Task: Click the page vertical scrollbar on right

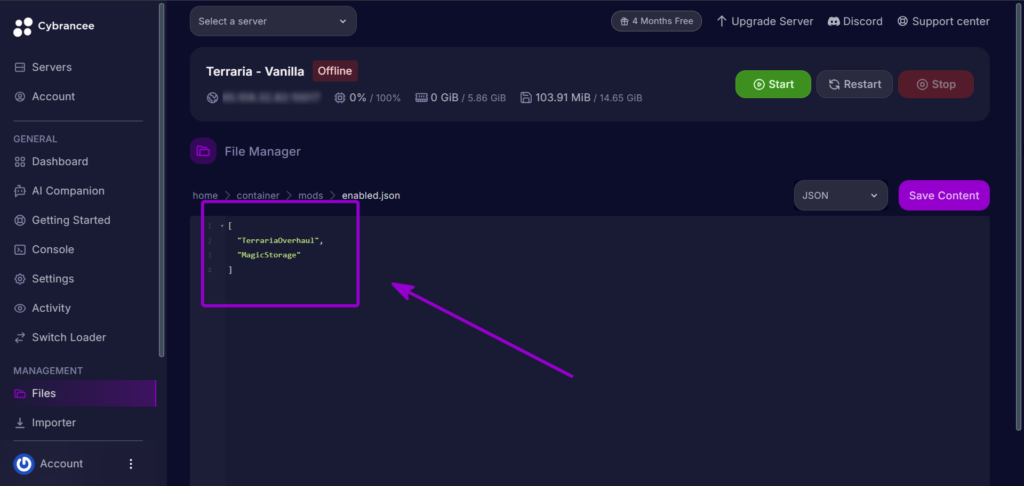Action: [x=1019, y=217]
